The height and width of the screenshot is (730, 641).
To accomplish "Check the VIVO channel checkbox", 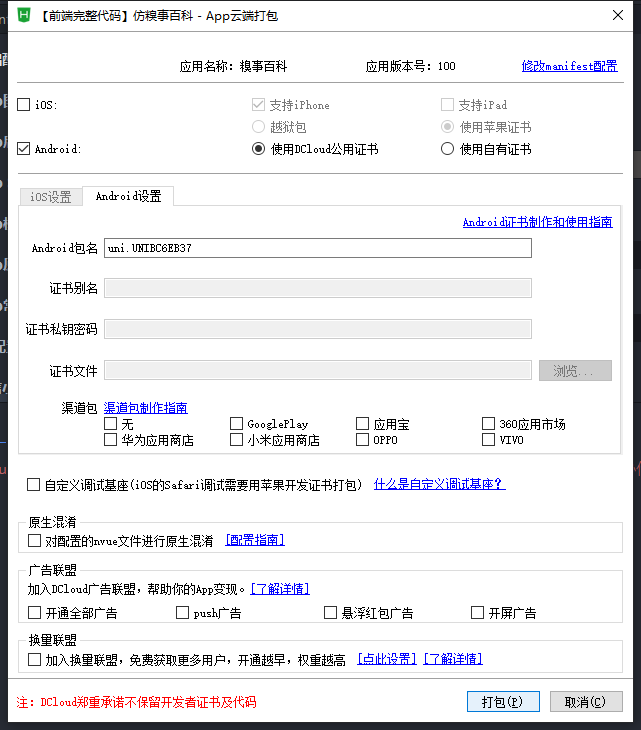I will click(488, 440).
